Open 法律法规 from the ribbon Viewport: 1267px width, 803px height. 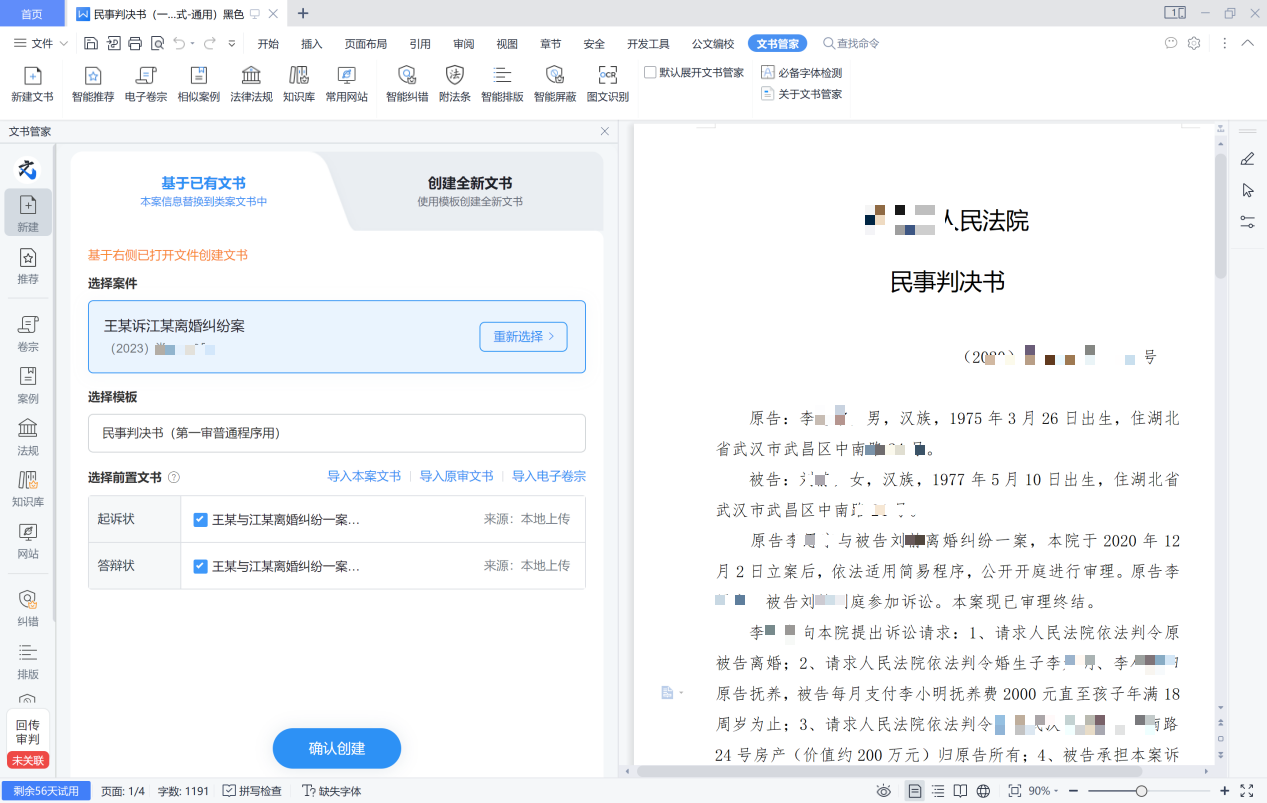tap(251, 84)
